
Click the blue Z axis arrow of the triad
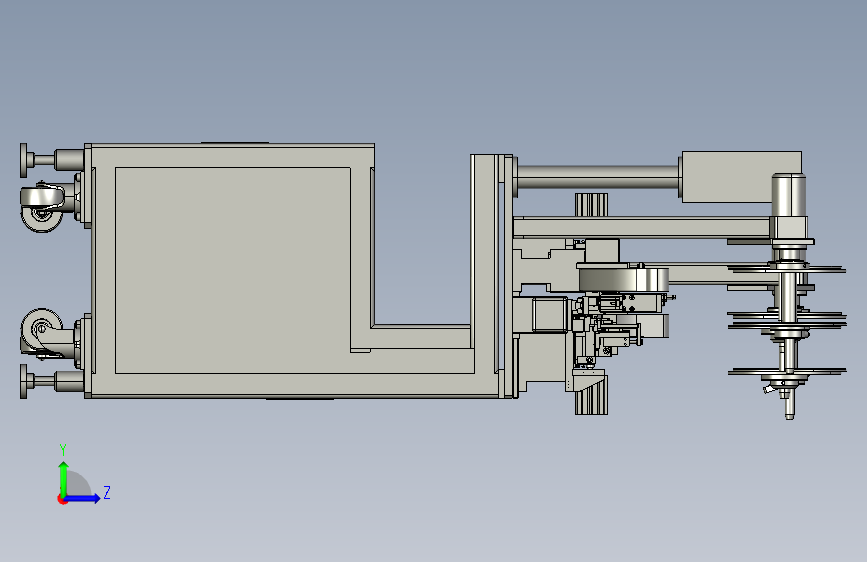pos(83,498)
